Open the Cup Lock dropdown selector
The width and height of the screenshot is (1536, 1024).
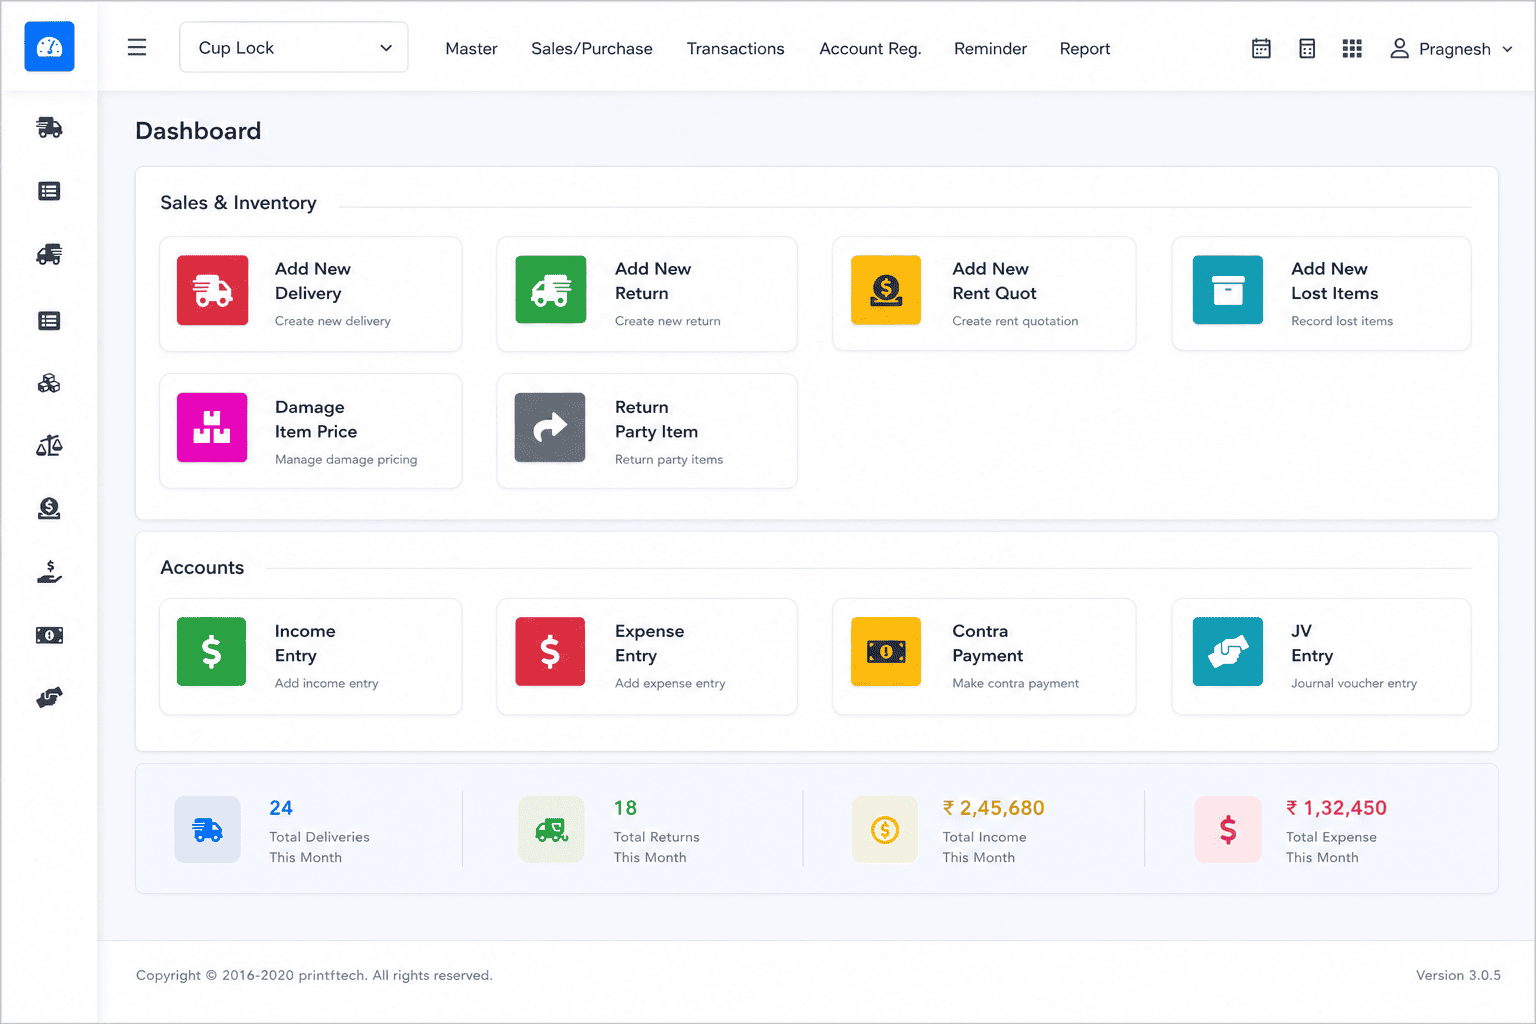[x=294, y=47]
